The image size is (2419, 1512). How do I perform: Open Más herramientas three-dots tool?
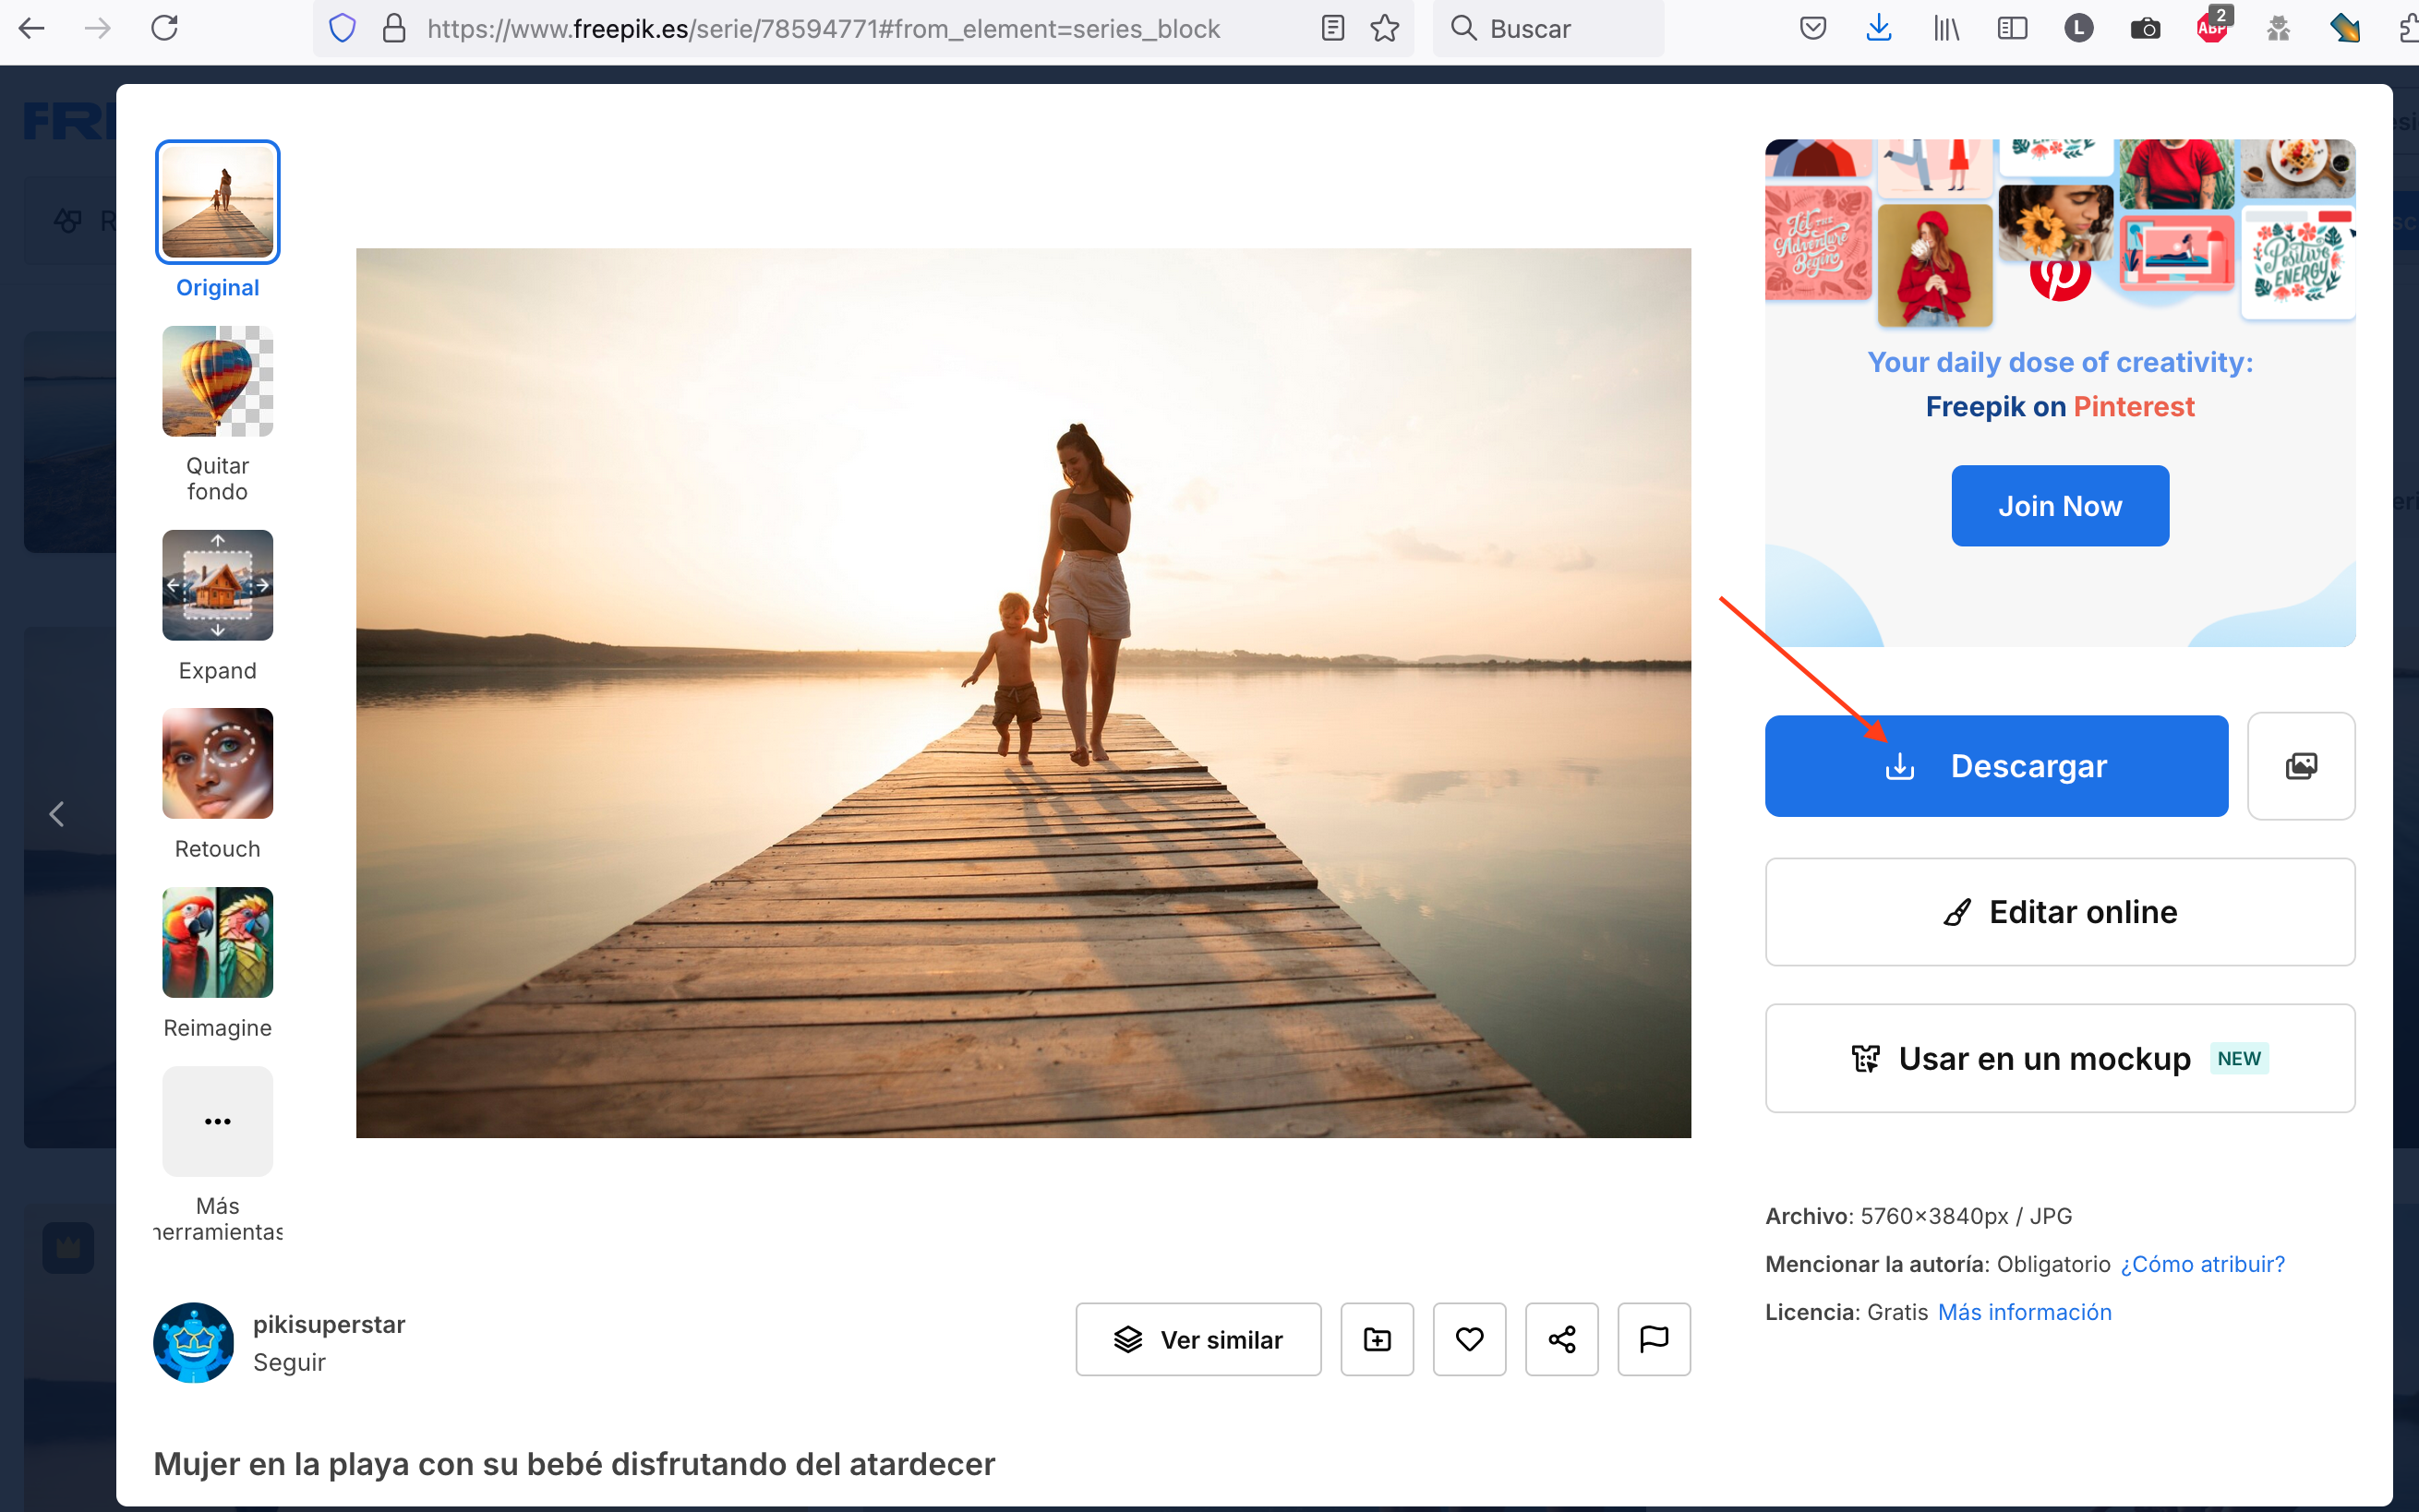[217, 1121]
